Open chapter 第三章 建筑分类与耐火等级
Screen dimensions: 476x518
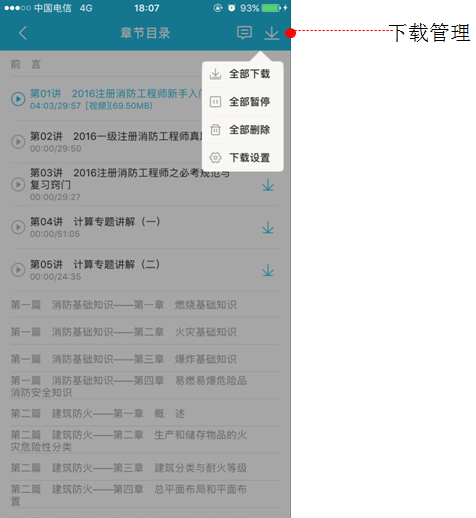pos(145,468)
